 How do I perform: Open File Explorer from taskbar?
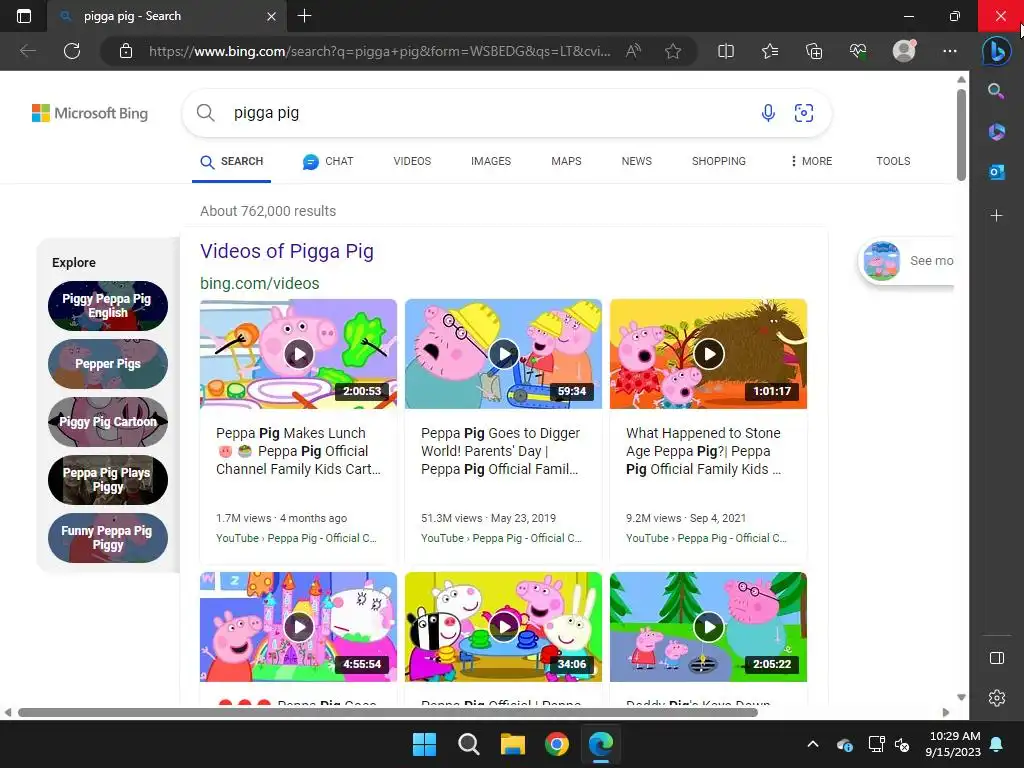[513, 744]
